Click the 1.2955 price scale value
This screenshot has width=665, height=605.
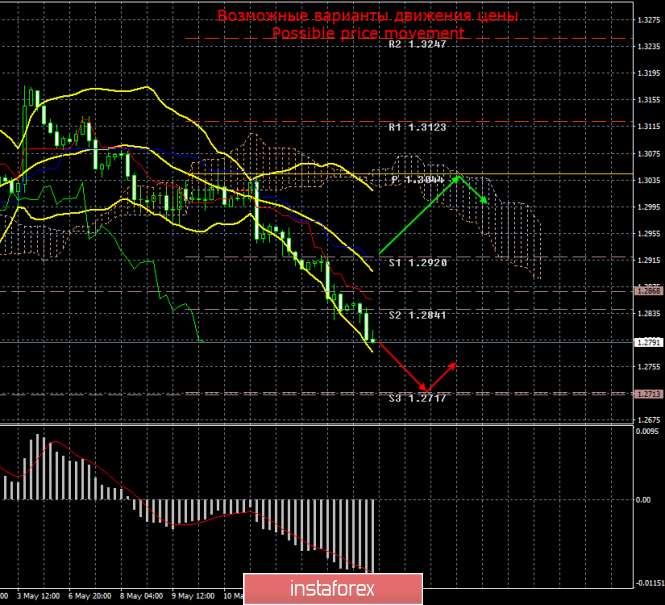(649, 234)
